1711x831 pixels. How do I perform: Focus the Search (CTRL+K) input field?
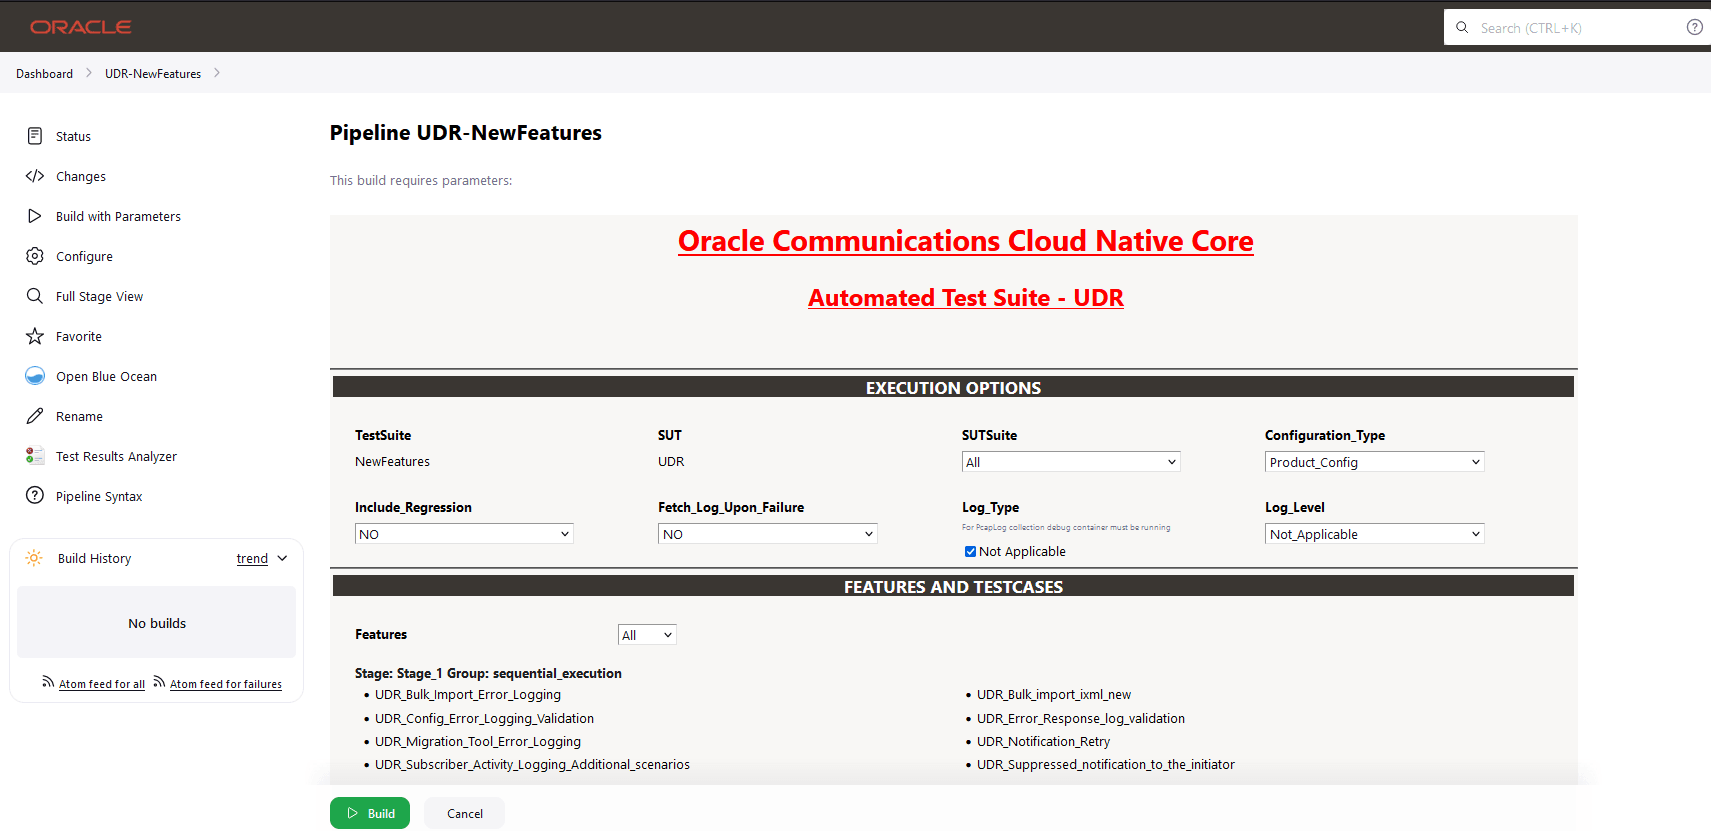click(x=1578, y=27)
